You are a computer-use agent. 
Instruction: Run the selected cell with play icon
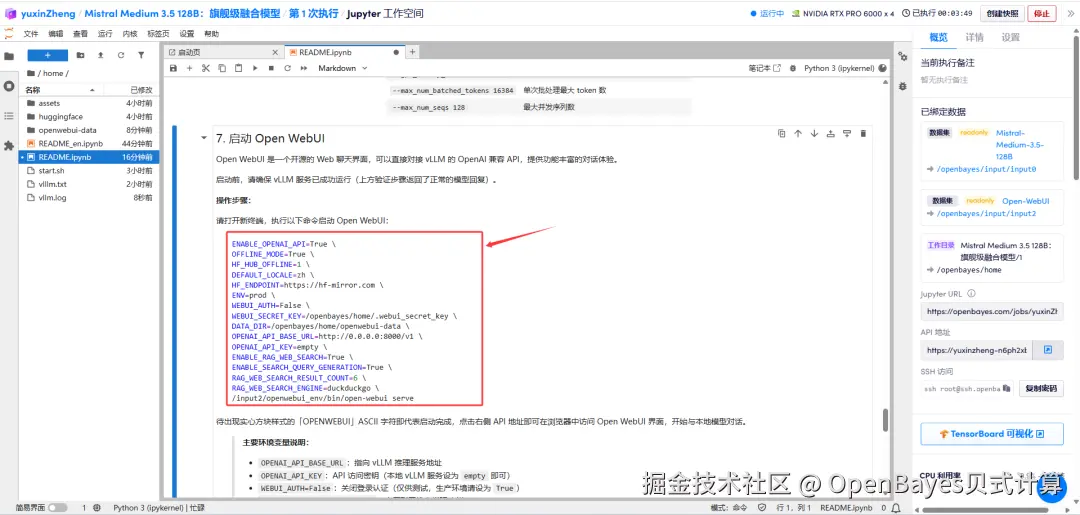tap(255, 68)
